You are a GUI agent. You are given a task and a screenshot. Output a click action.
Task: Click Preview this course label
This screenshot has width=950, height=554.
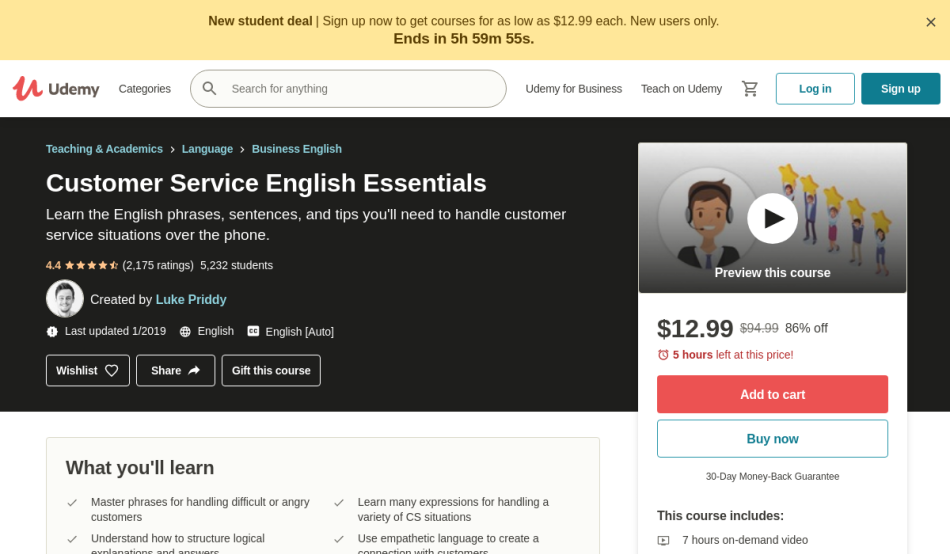coord(772,273)
